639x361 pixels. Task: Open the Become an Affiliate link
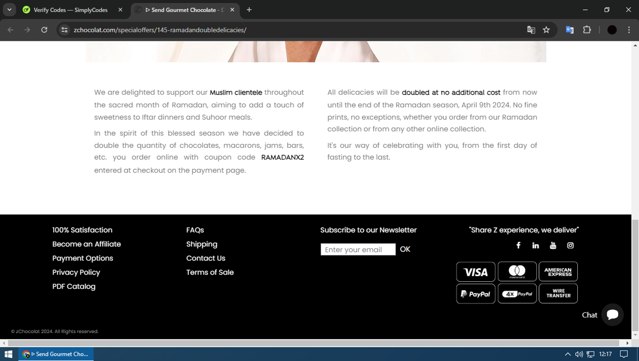click(x=86, y=244)
